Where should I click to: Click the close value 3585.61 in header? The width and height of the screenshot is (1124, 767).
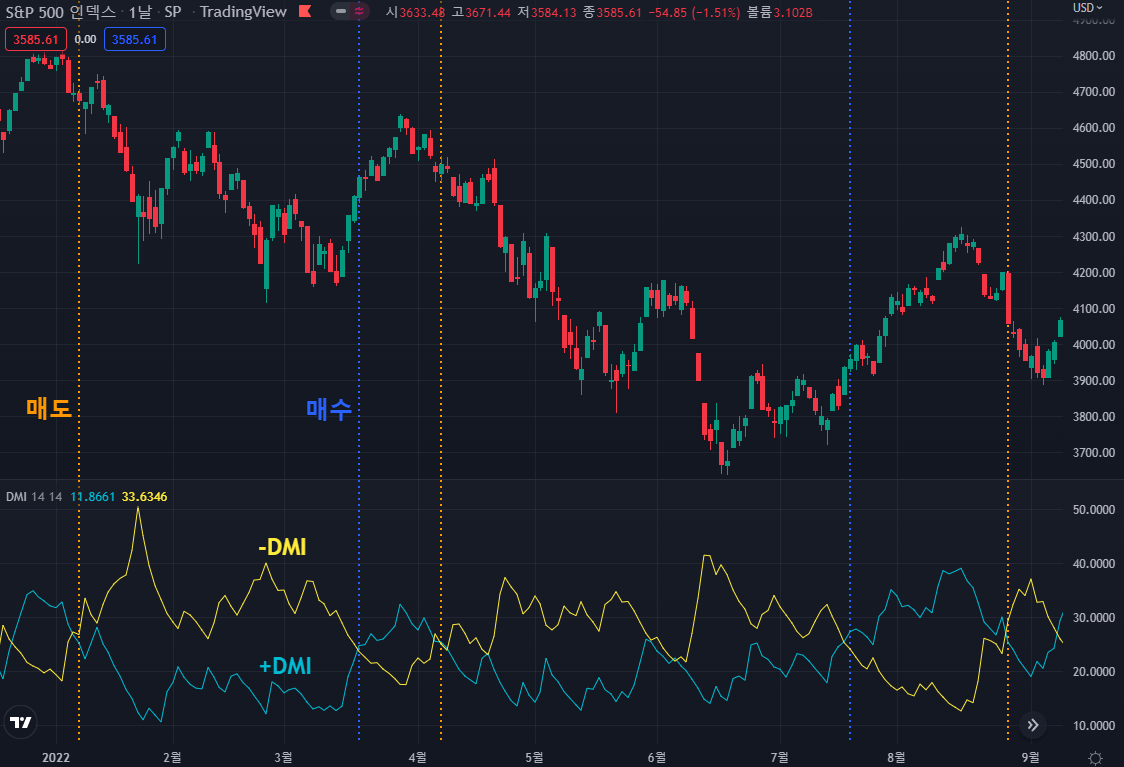(x=619, y=12)
